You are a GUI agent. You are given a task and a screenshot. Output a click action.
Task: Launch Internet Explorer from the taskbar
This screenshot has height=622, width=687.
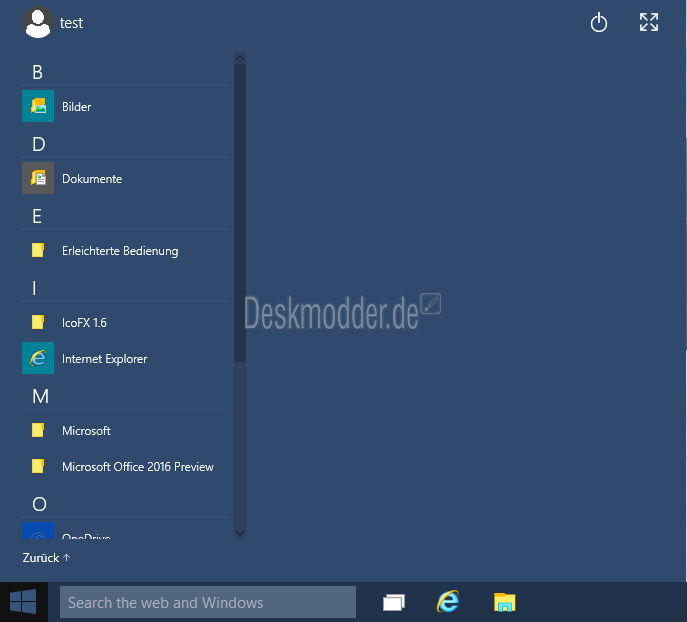click(447, 602)
